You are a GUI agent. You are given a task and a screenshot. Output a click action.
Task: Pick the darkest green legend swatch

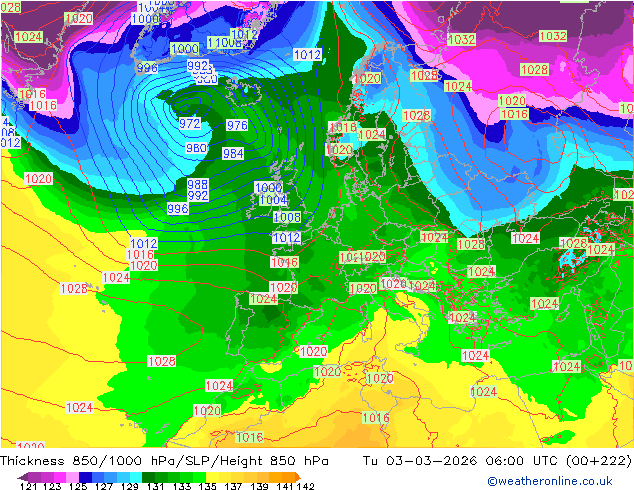point(148,477)
